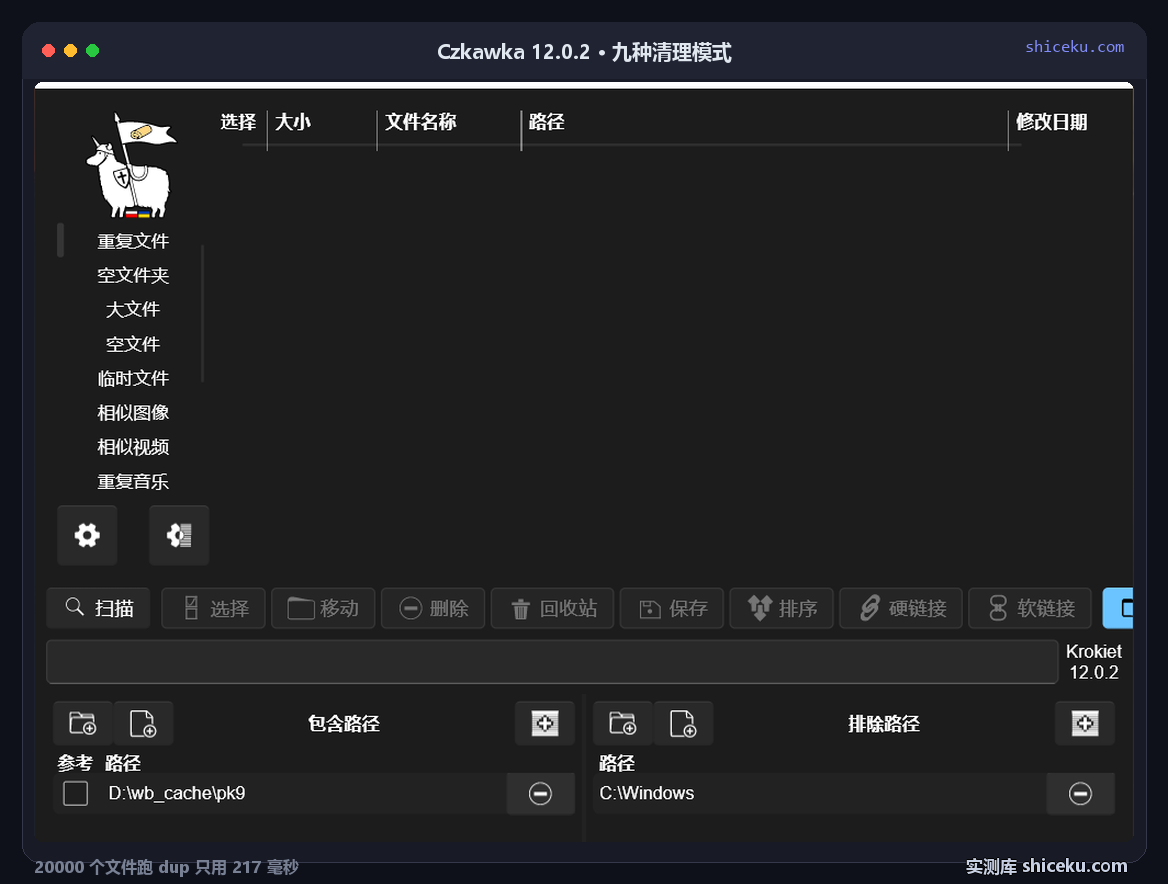Add file icon in included paths
The width and height of the screenshot is (1168, 884).
(143, 723)
